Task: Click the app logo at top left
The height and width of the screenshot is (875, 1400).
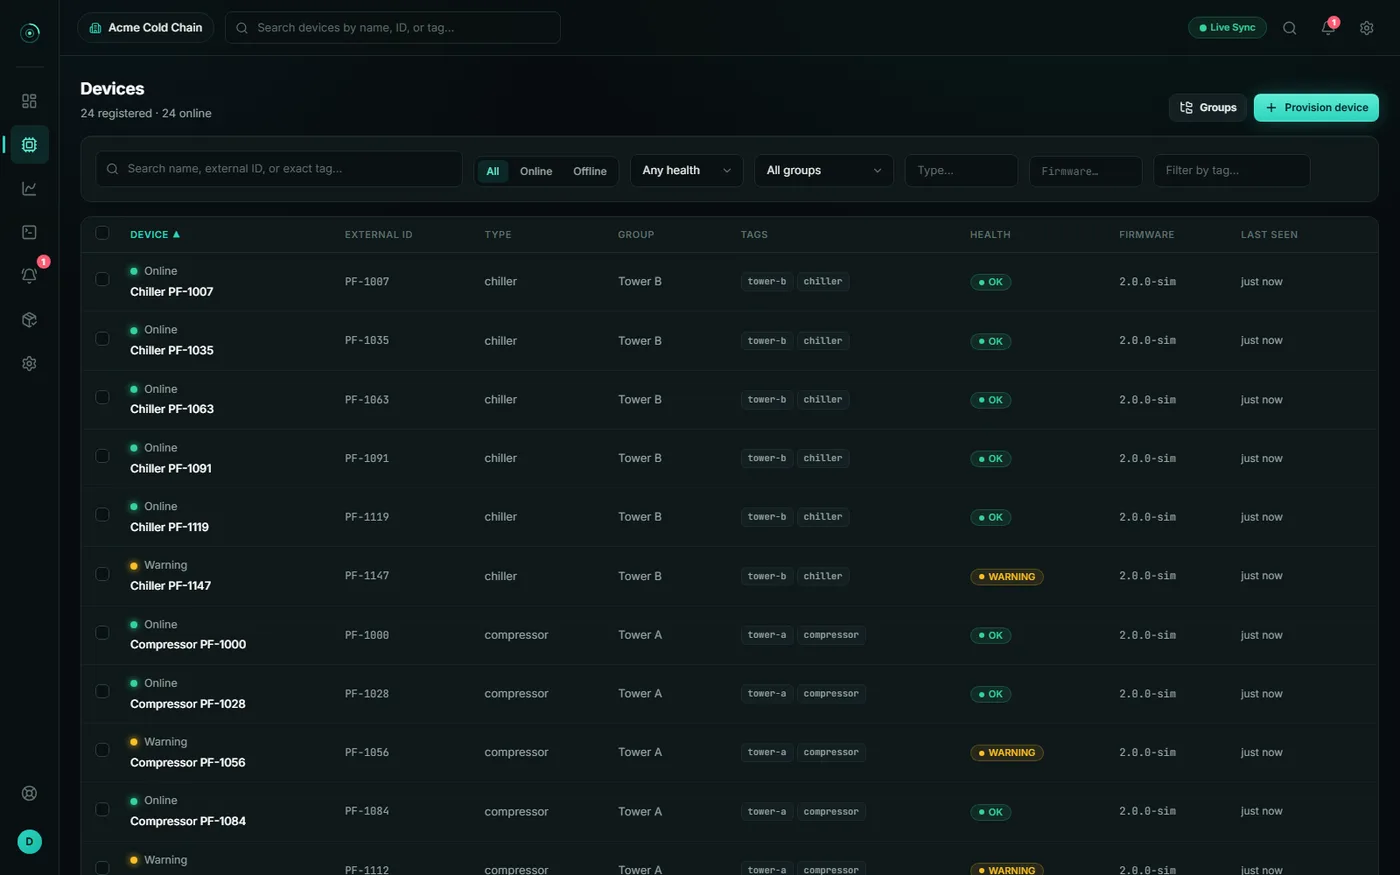Action: coord(30,33)
